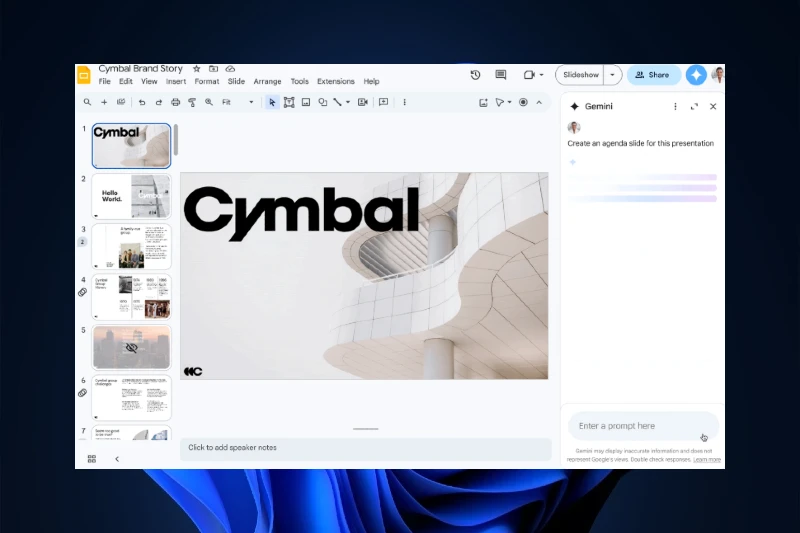Select the text box tool
The image size is (800, 533).
point(289,102)
